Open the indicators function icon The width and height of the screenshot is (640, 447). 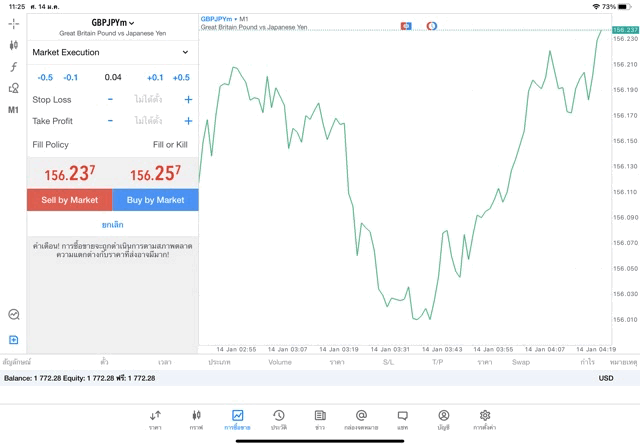click(x=13, y=67)
